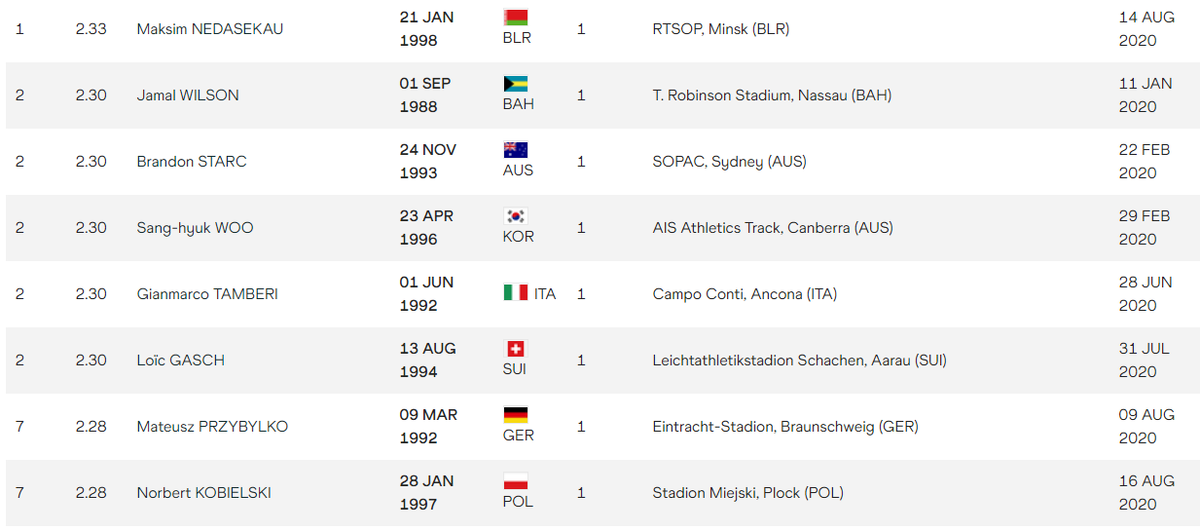
Task: Open Mateusz PRZYBYLKO athlete profile
Action: 212,426
